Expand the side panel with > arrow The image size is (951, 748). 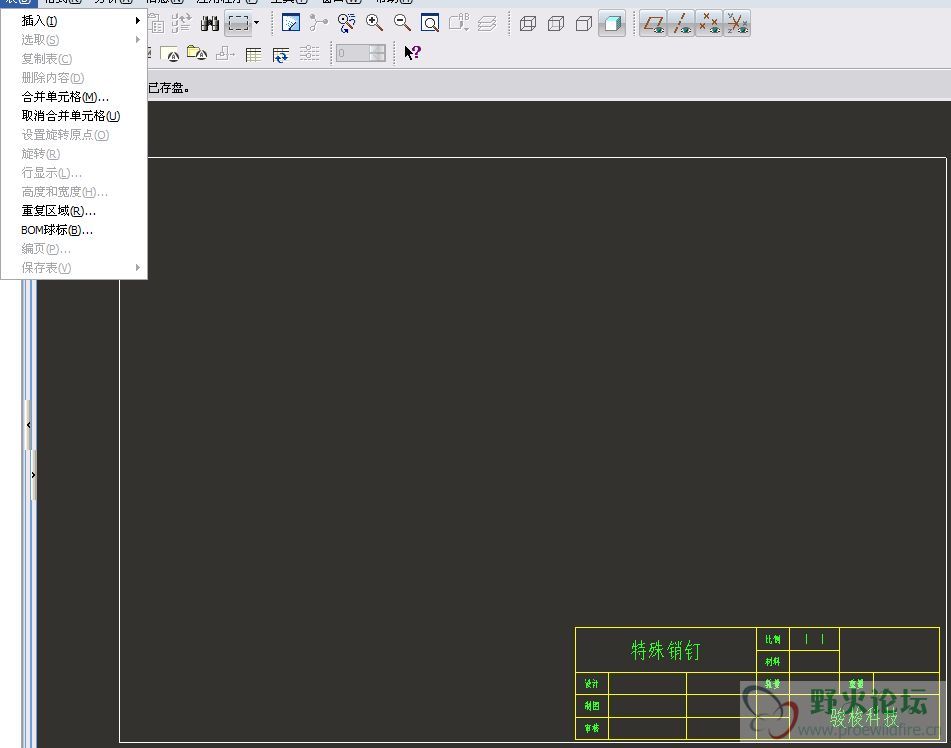tap(33, 475)
